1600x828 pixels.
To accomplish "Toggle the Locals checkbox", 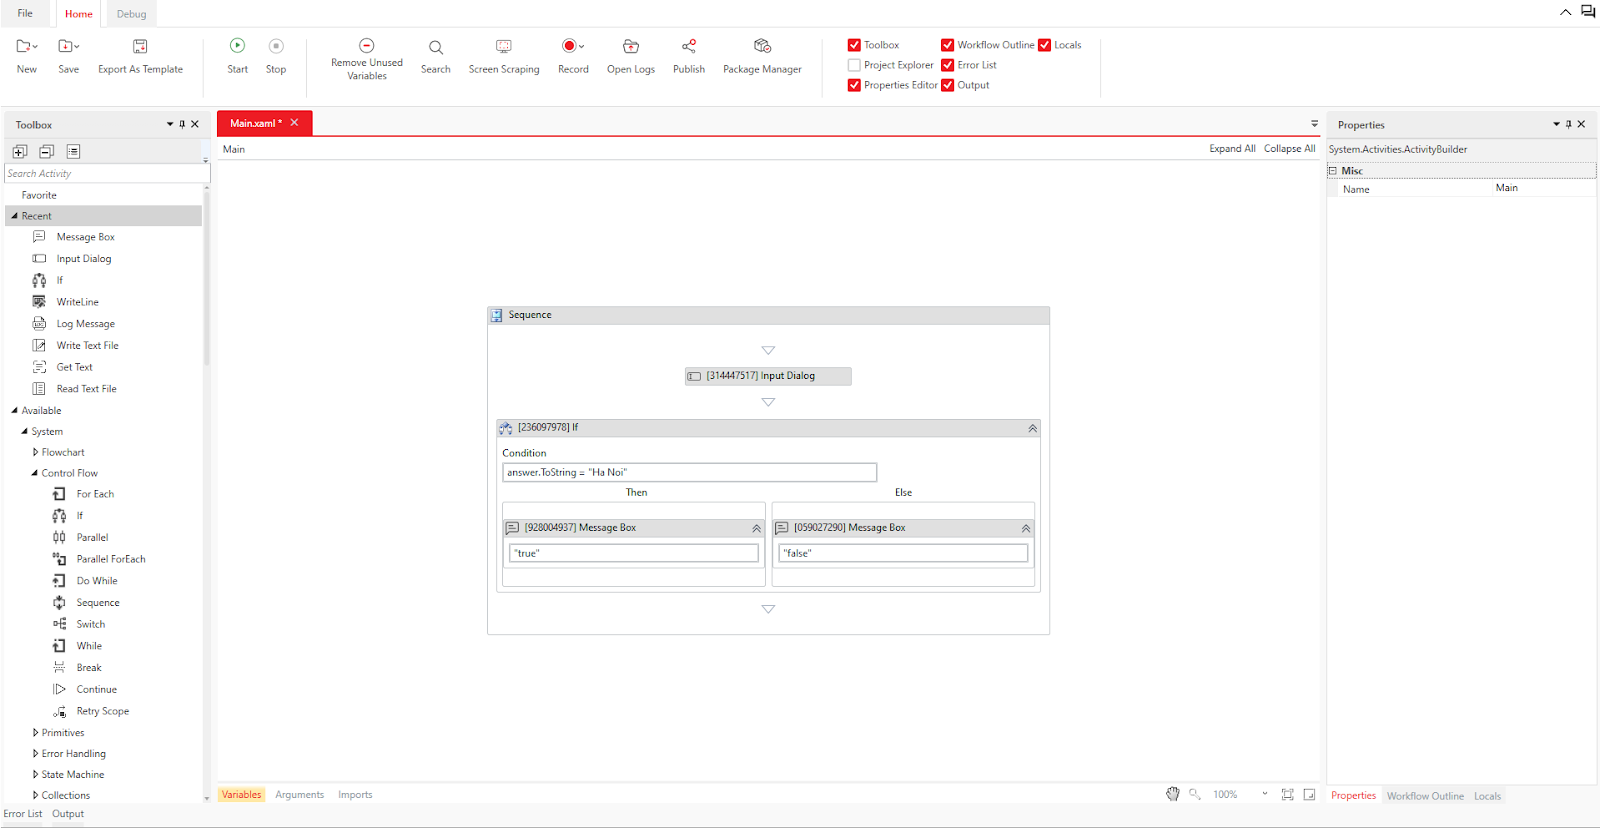I will pos(1044,45).
